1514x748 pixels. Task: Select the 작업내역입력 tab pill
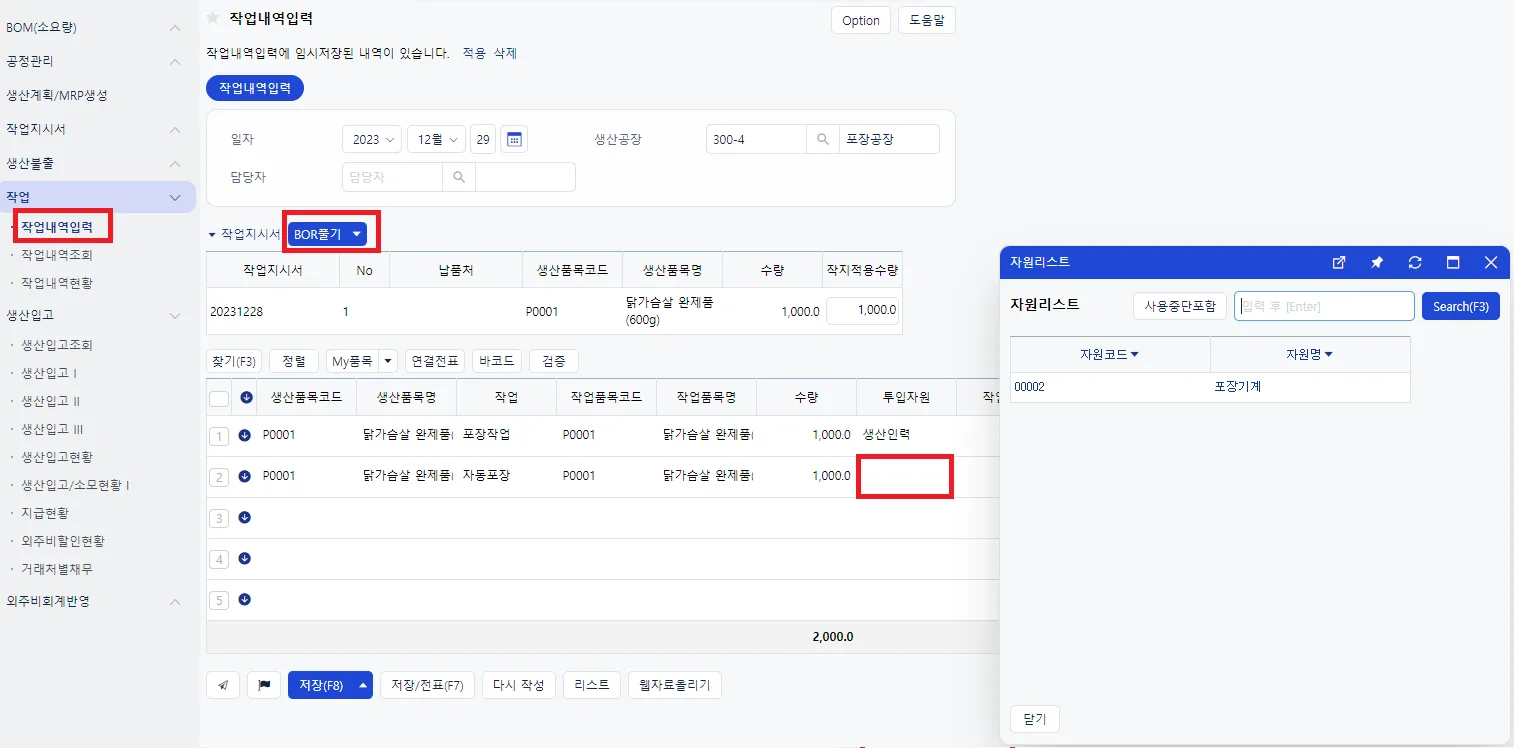click(255, 88)
